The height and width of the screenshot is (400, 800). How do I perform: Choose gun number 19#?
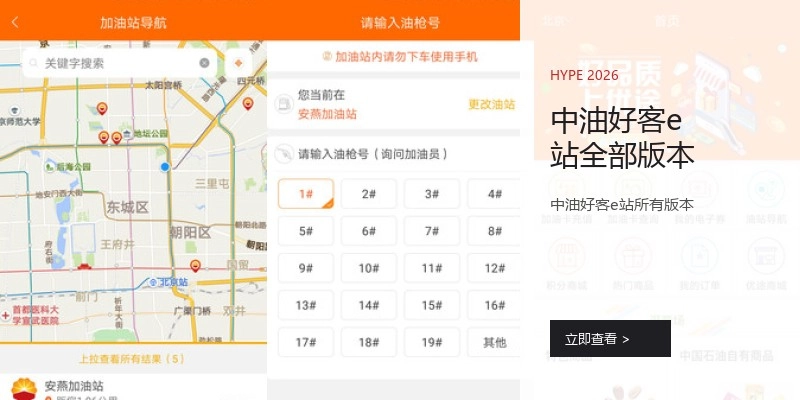pos(432,342)
